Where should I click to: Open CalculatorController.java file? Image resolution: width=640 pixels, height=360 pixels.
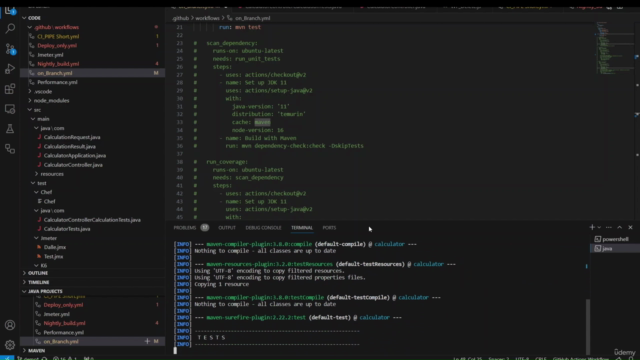[73, 165]
